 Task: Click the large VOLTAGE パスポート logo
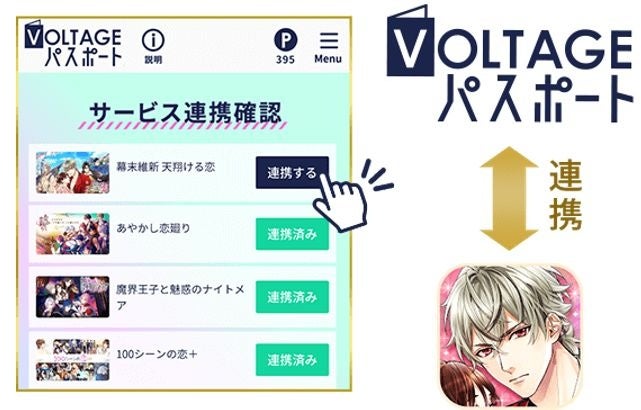point(510,64)
